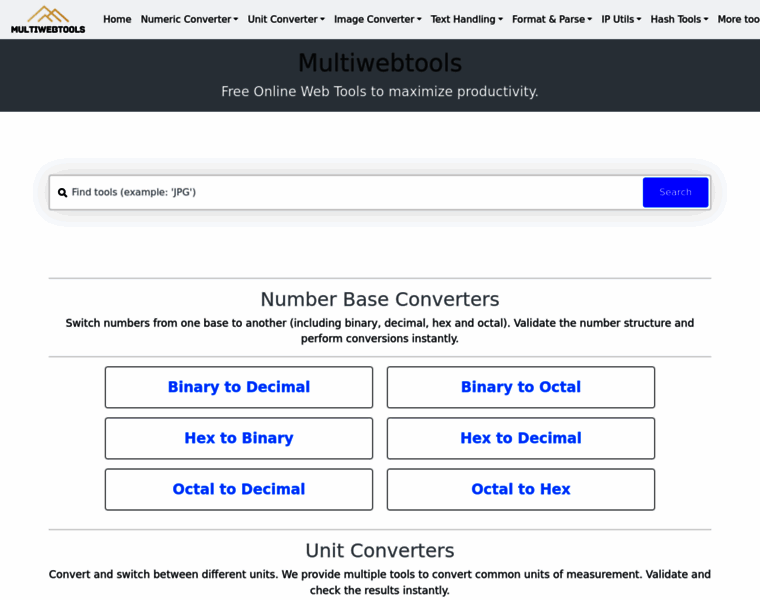
Task: Focus the Find tools search field
Action: [355, 192]
